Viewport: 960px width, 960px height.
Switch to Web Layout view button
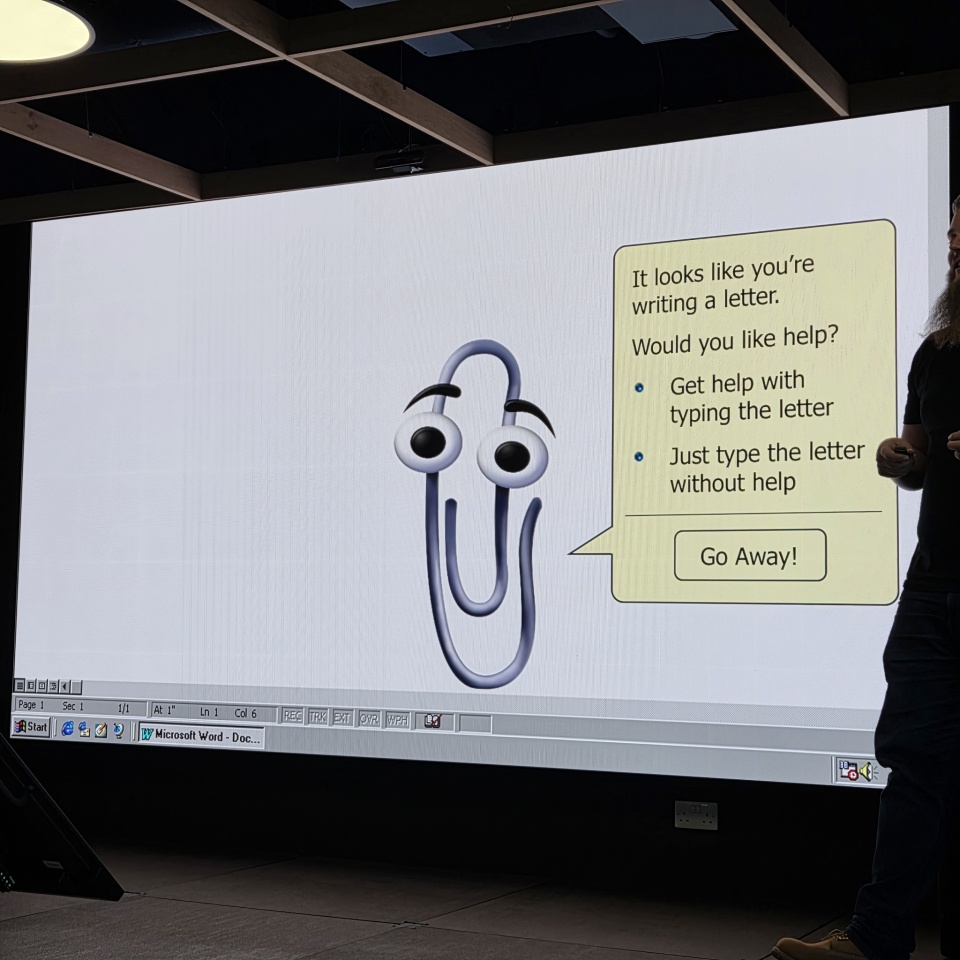tap(31, 686)
